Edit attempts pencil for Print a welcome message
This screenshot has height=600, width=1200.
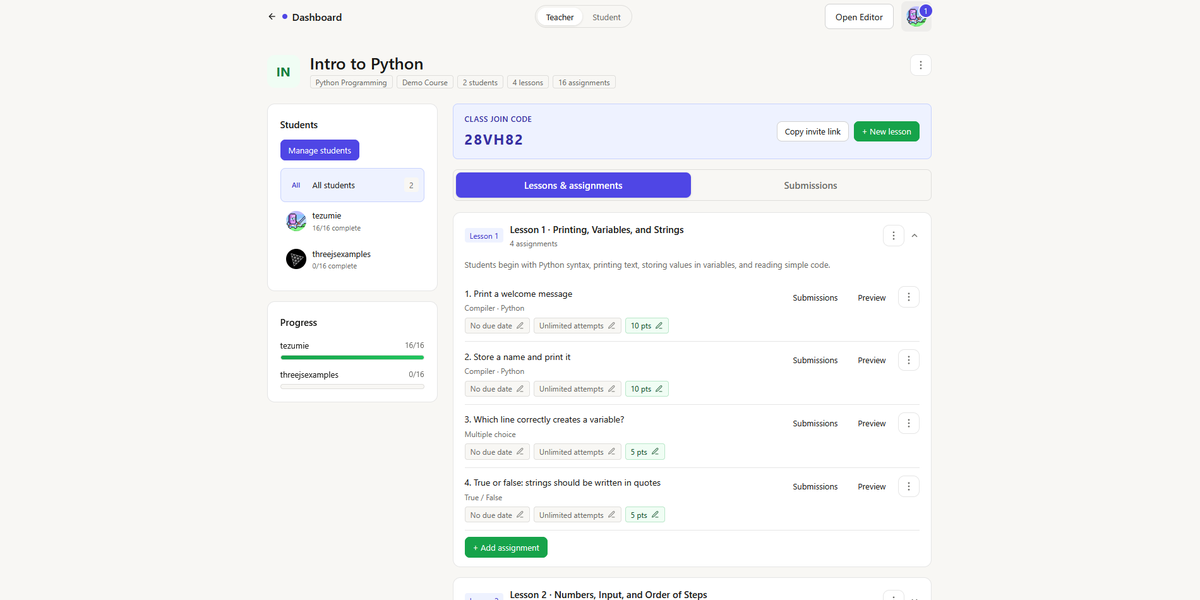tap(612, 326)
